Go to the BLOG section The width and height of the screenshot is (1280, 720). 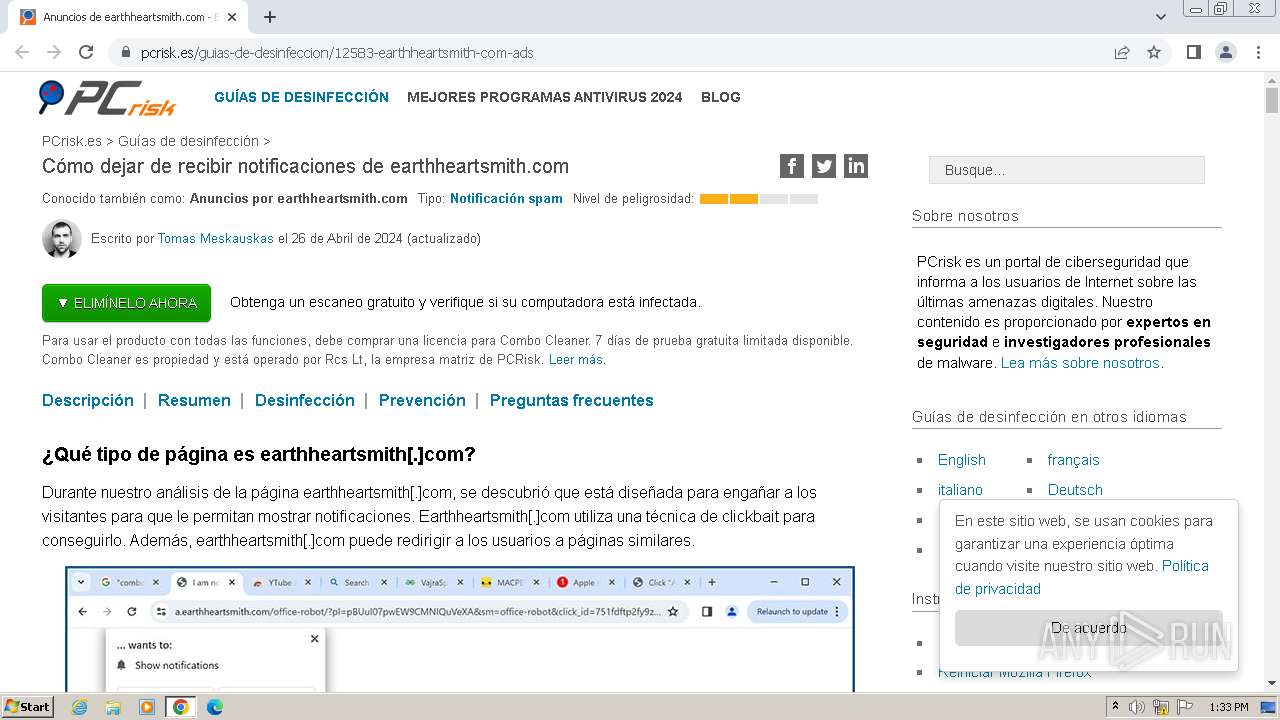tap(720, 97)
